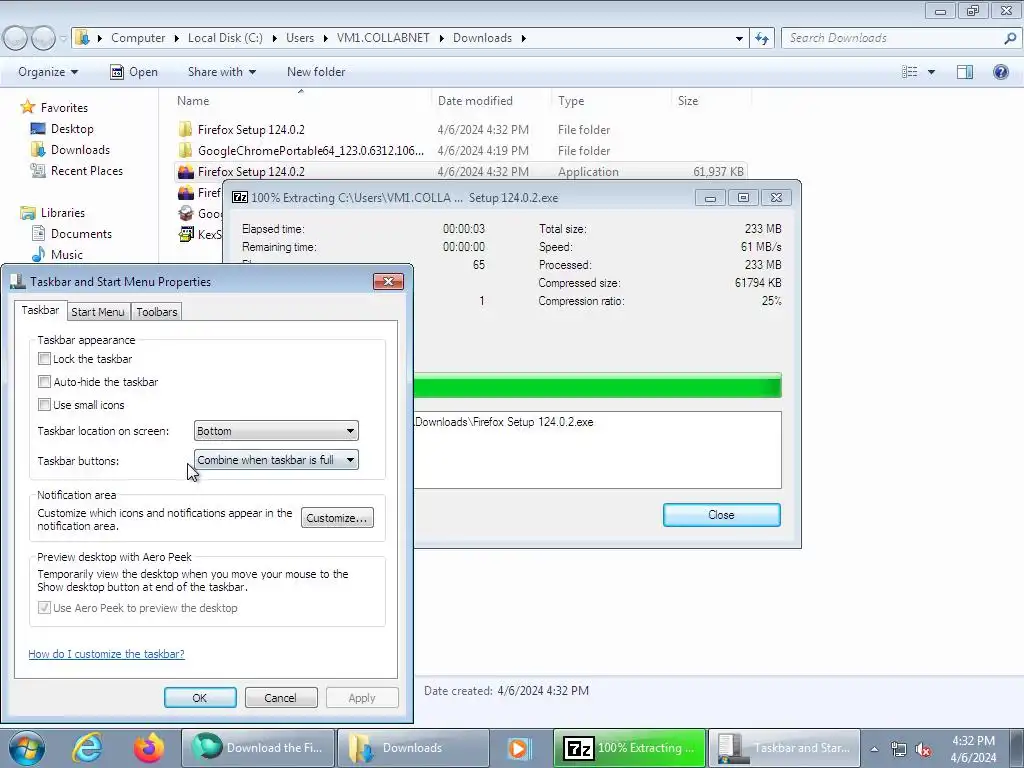Select Desktop in the navigation pane
The height and width of the screenshot is (768, 1024).
(72, 129)
